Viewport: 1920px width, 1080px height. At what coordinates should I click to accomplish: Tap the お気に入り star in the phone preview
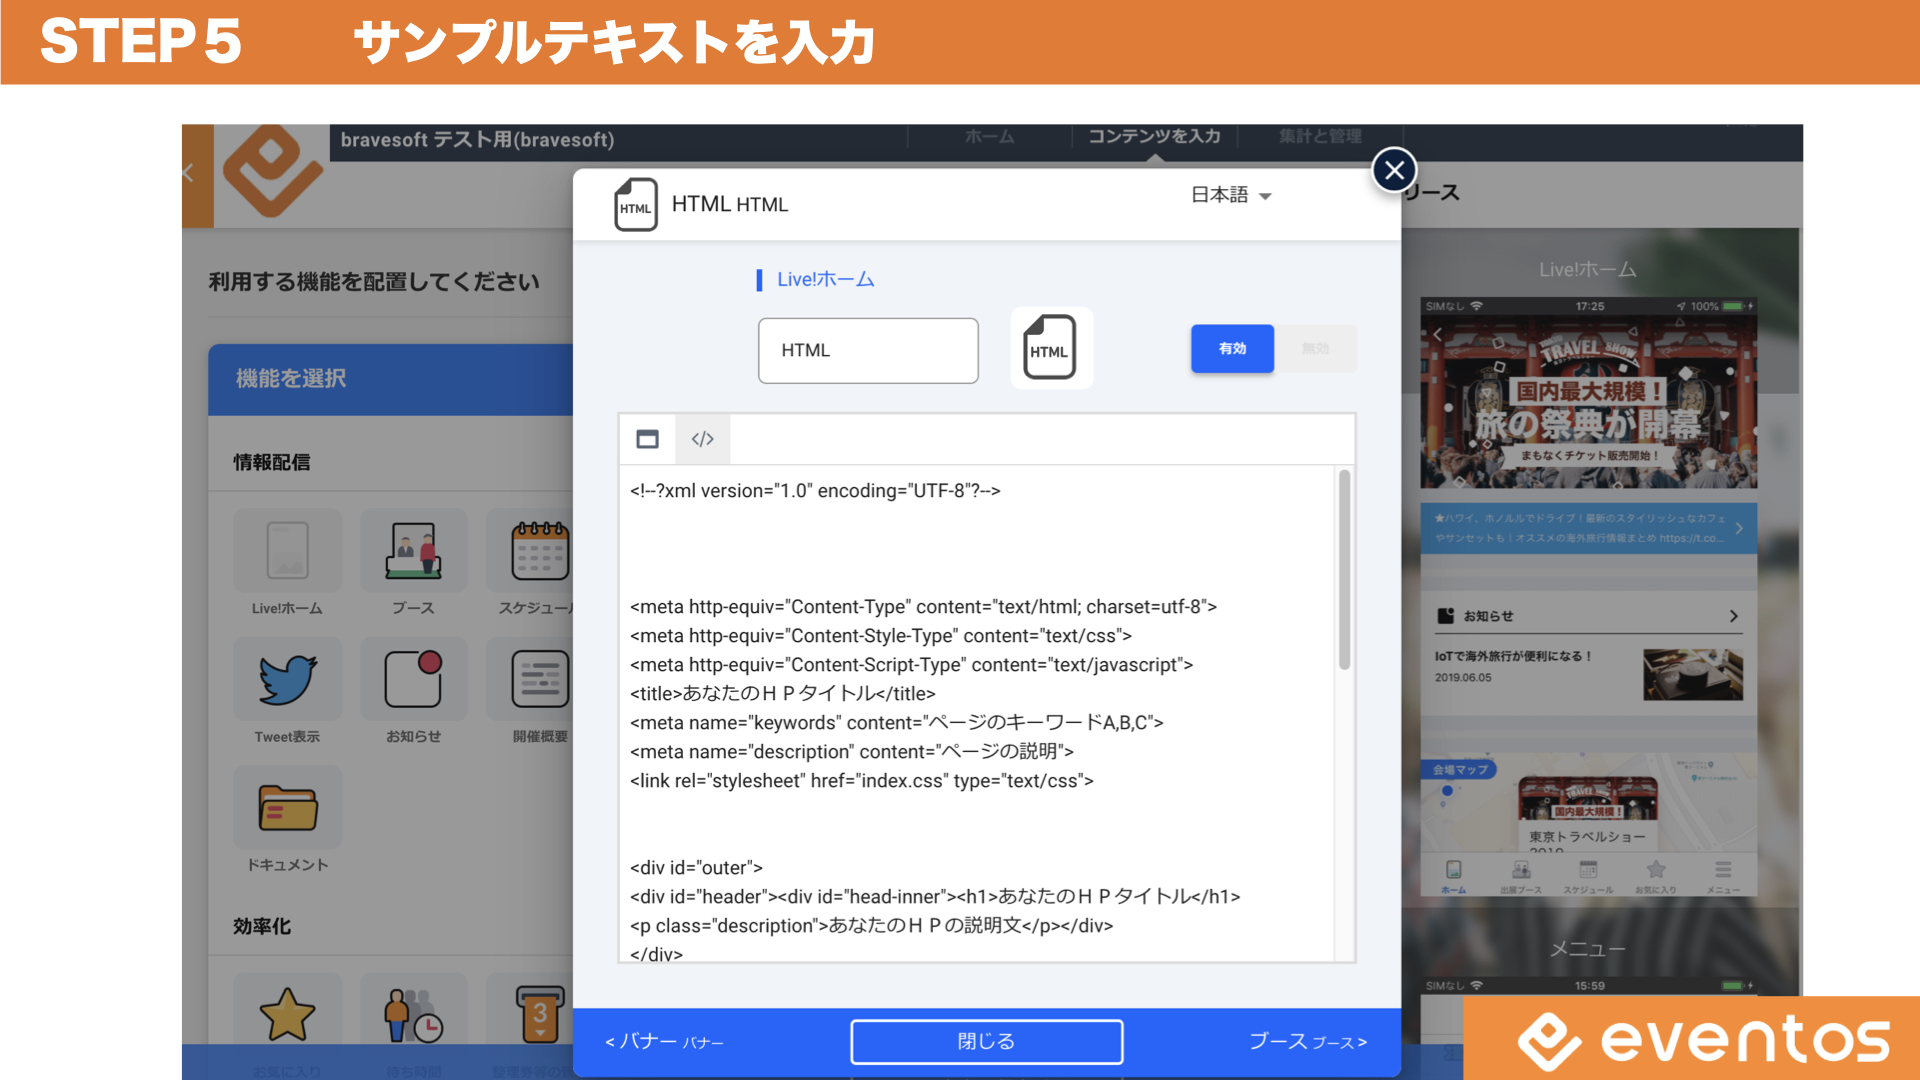click(x=1655, y=876)
